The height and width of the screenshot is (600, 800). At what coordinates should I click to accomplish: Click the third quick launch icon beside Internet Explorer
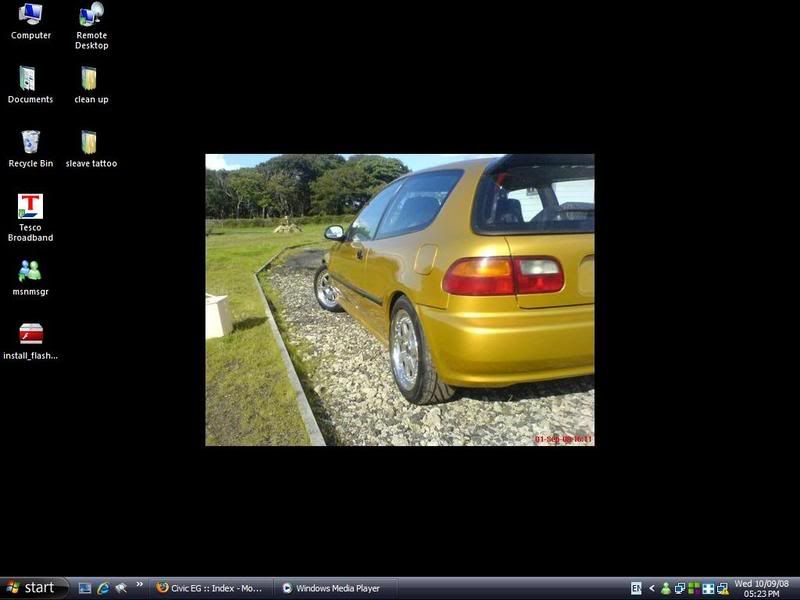[121, 588]
